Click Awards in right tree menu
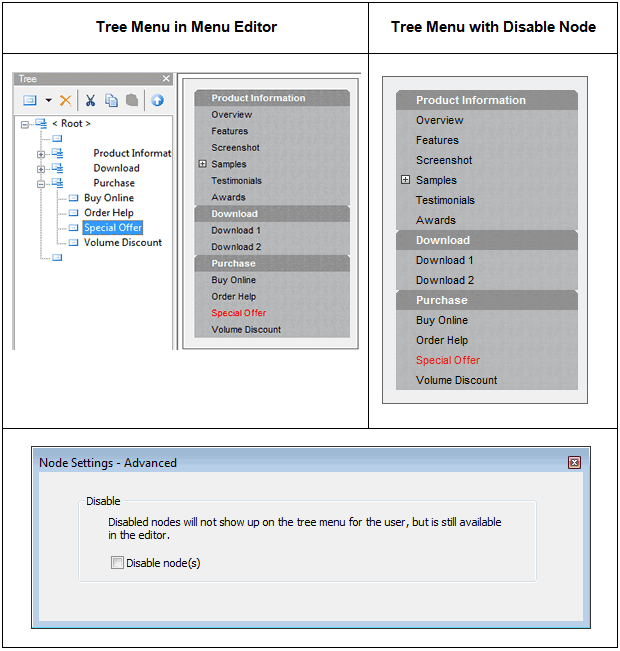Viewport: 620px width, 651px height. tap(436, 220)
